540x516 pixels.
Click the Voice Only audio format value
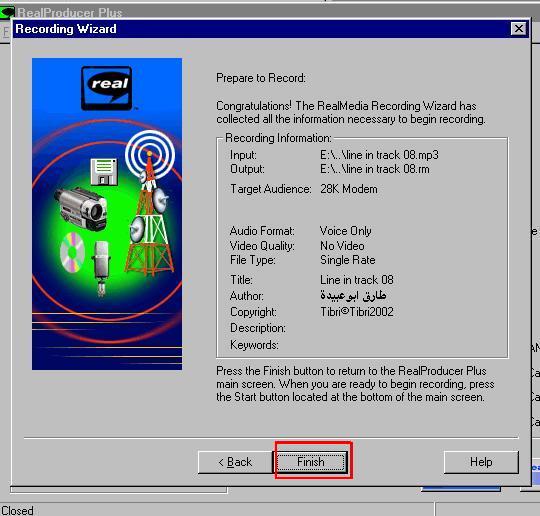pos(345,231)
